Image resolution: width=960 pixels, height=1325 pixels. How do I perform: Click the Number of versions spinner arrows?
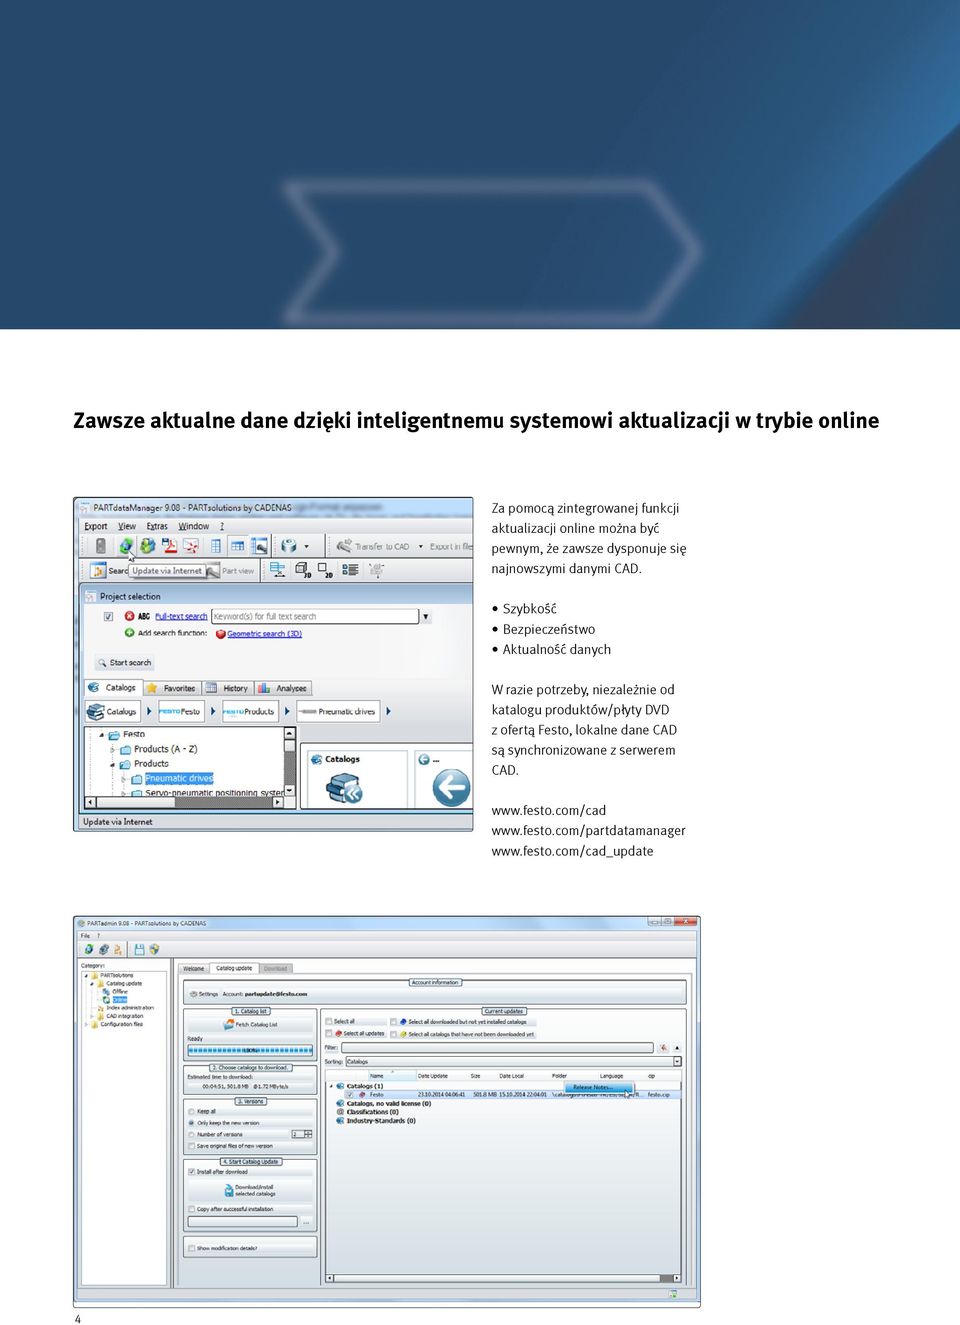tap(308, 1134)
